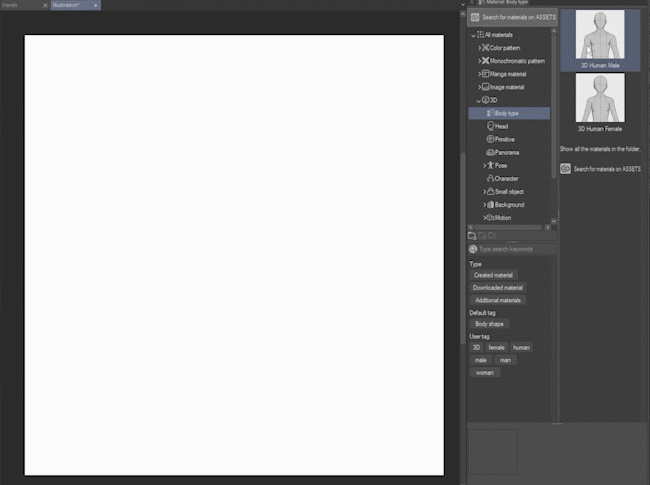Toggle the female user tag
This screenshot has width=650, height=485.
click(496, 347)
